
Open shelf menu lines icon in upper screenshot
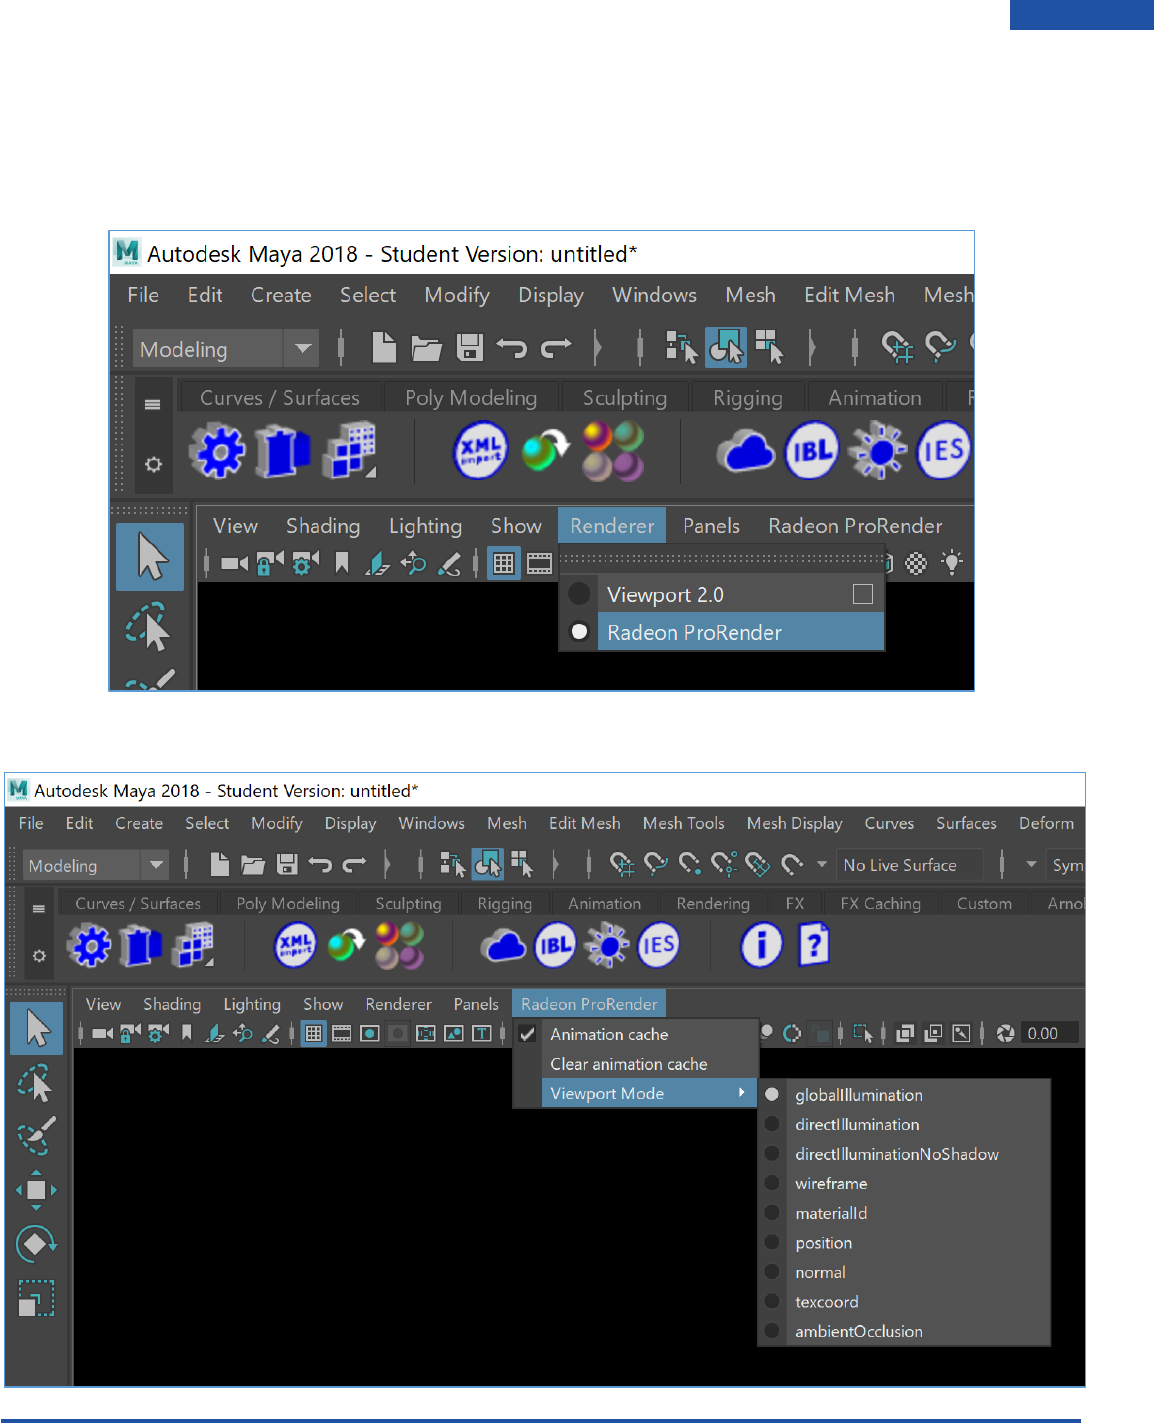pos(152,404)
